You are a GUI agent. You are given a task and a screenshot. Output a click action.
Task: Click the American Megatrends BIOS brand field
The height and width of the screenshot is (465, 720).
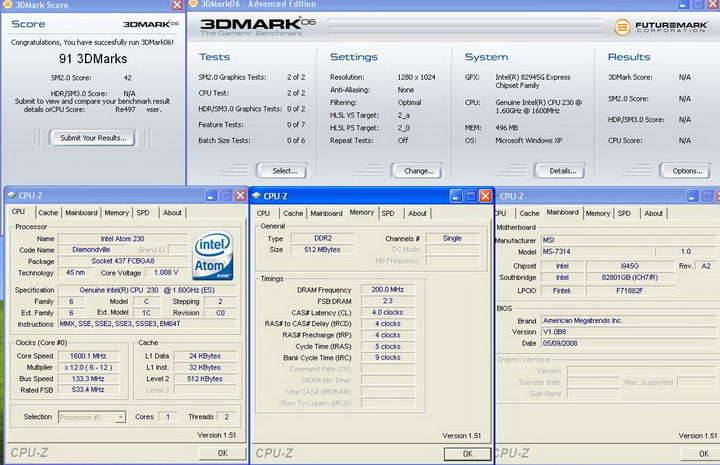[x=628, y=320]
